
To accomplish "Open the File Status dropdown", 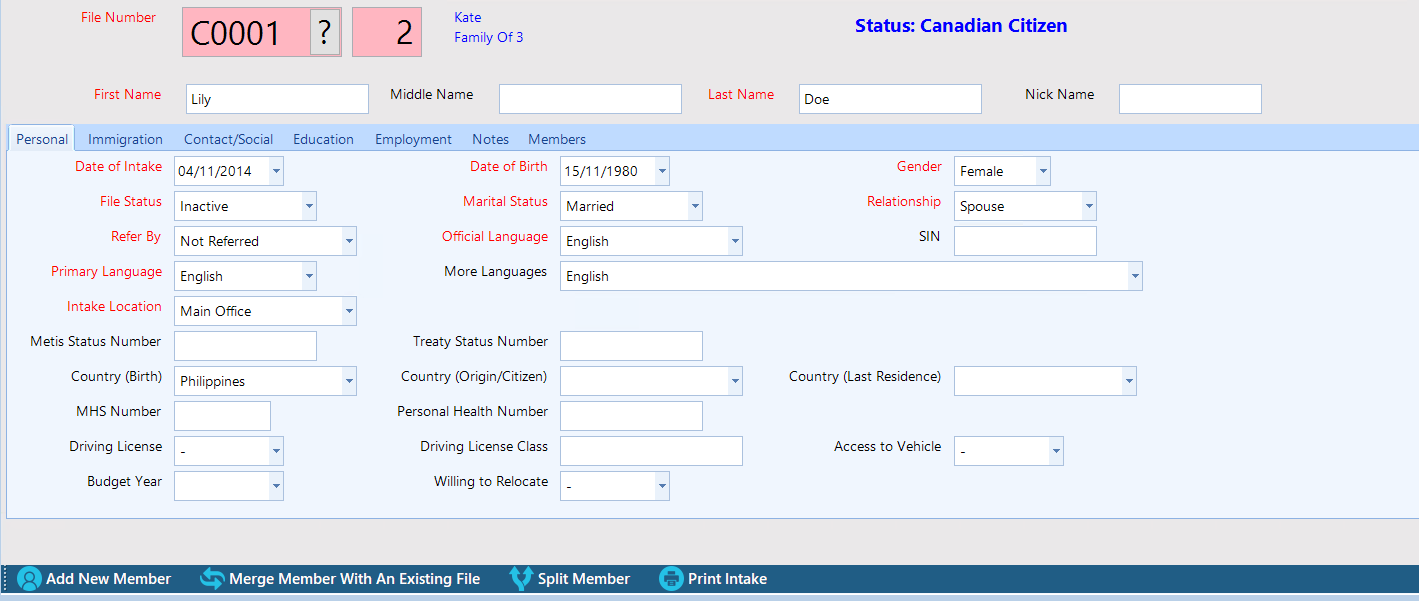I will pos(309,206).
